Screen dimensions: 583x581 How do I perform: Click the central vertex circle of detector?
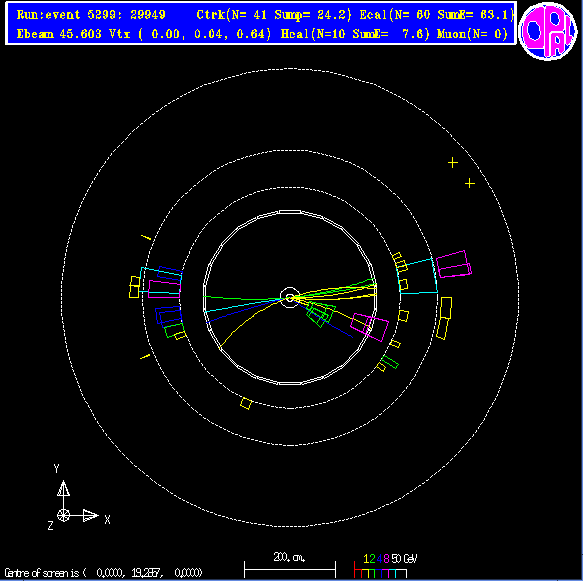290,297
